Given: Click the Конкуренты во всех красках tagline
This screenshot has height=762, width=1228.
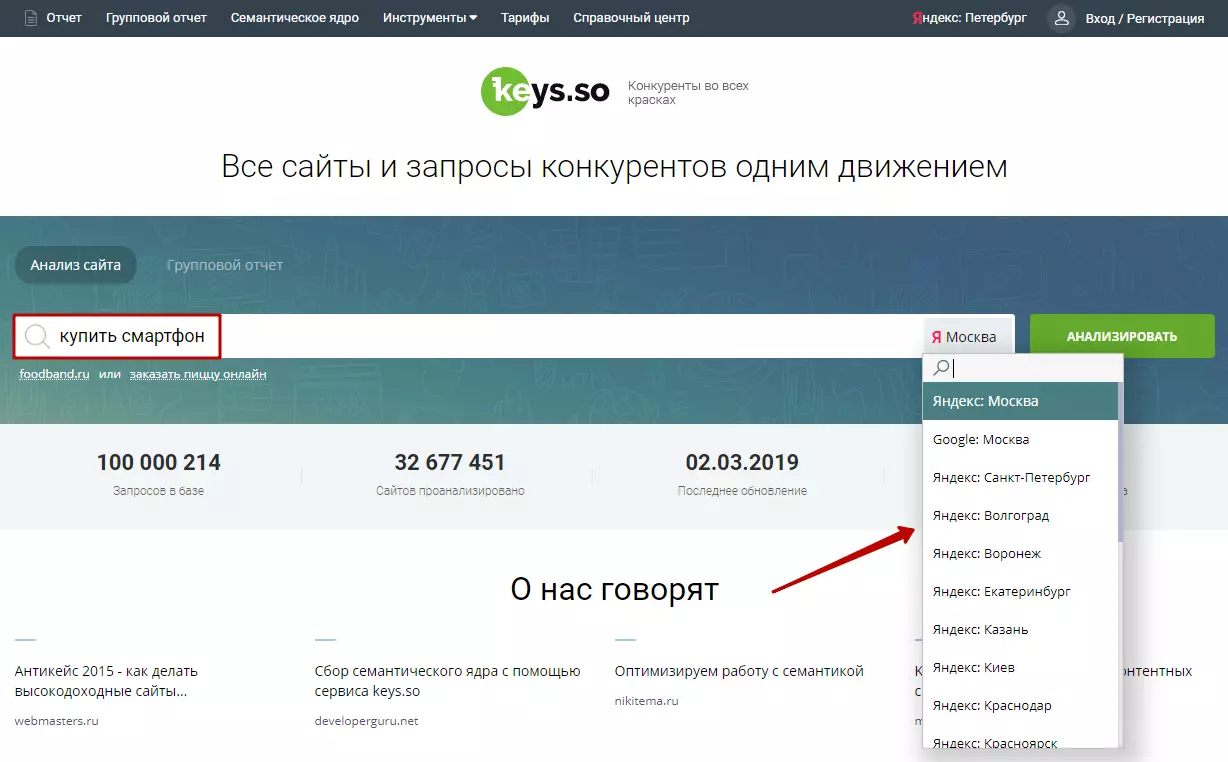Looking at the screenshot, I should pos(688,93).
